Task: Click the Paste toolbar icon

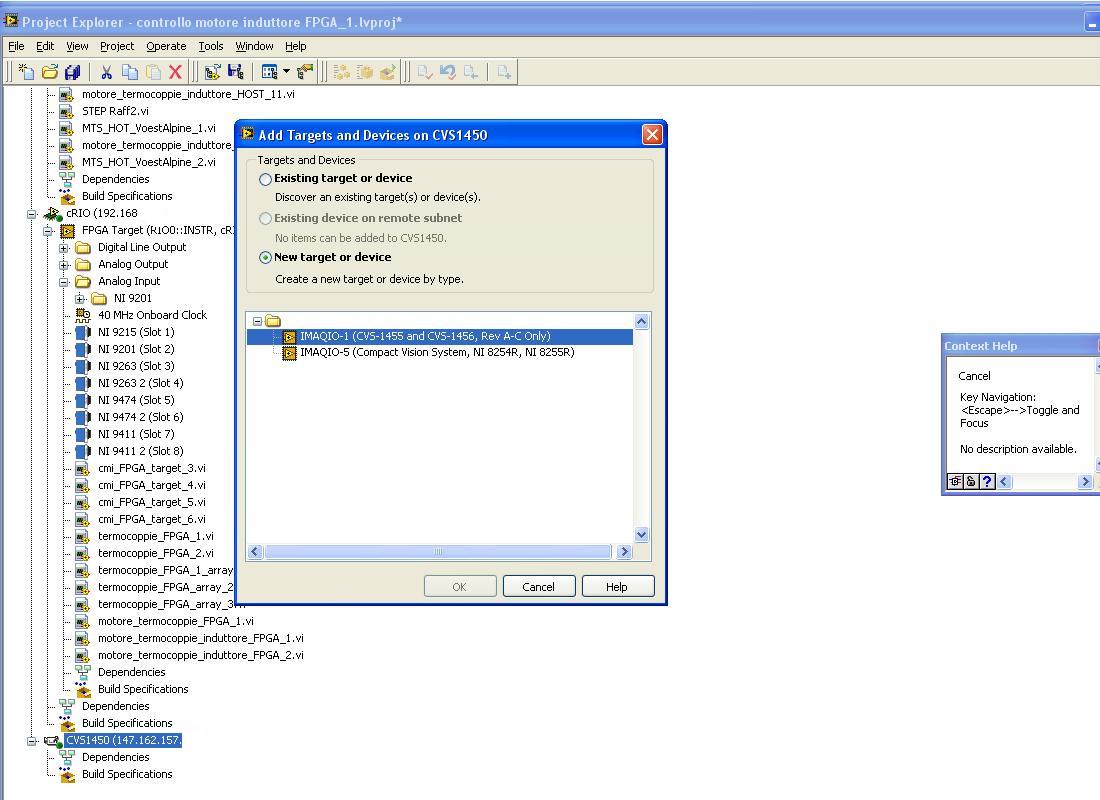Action: [153, 72]
